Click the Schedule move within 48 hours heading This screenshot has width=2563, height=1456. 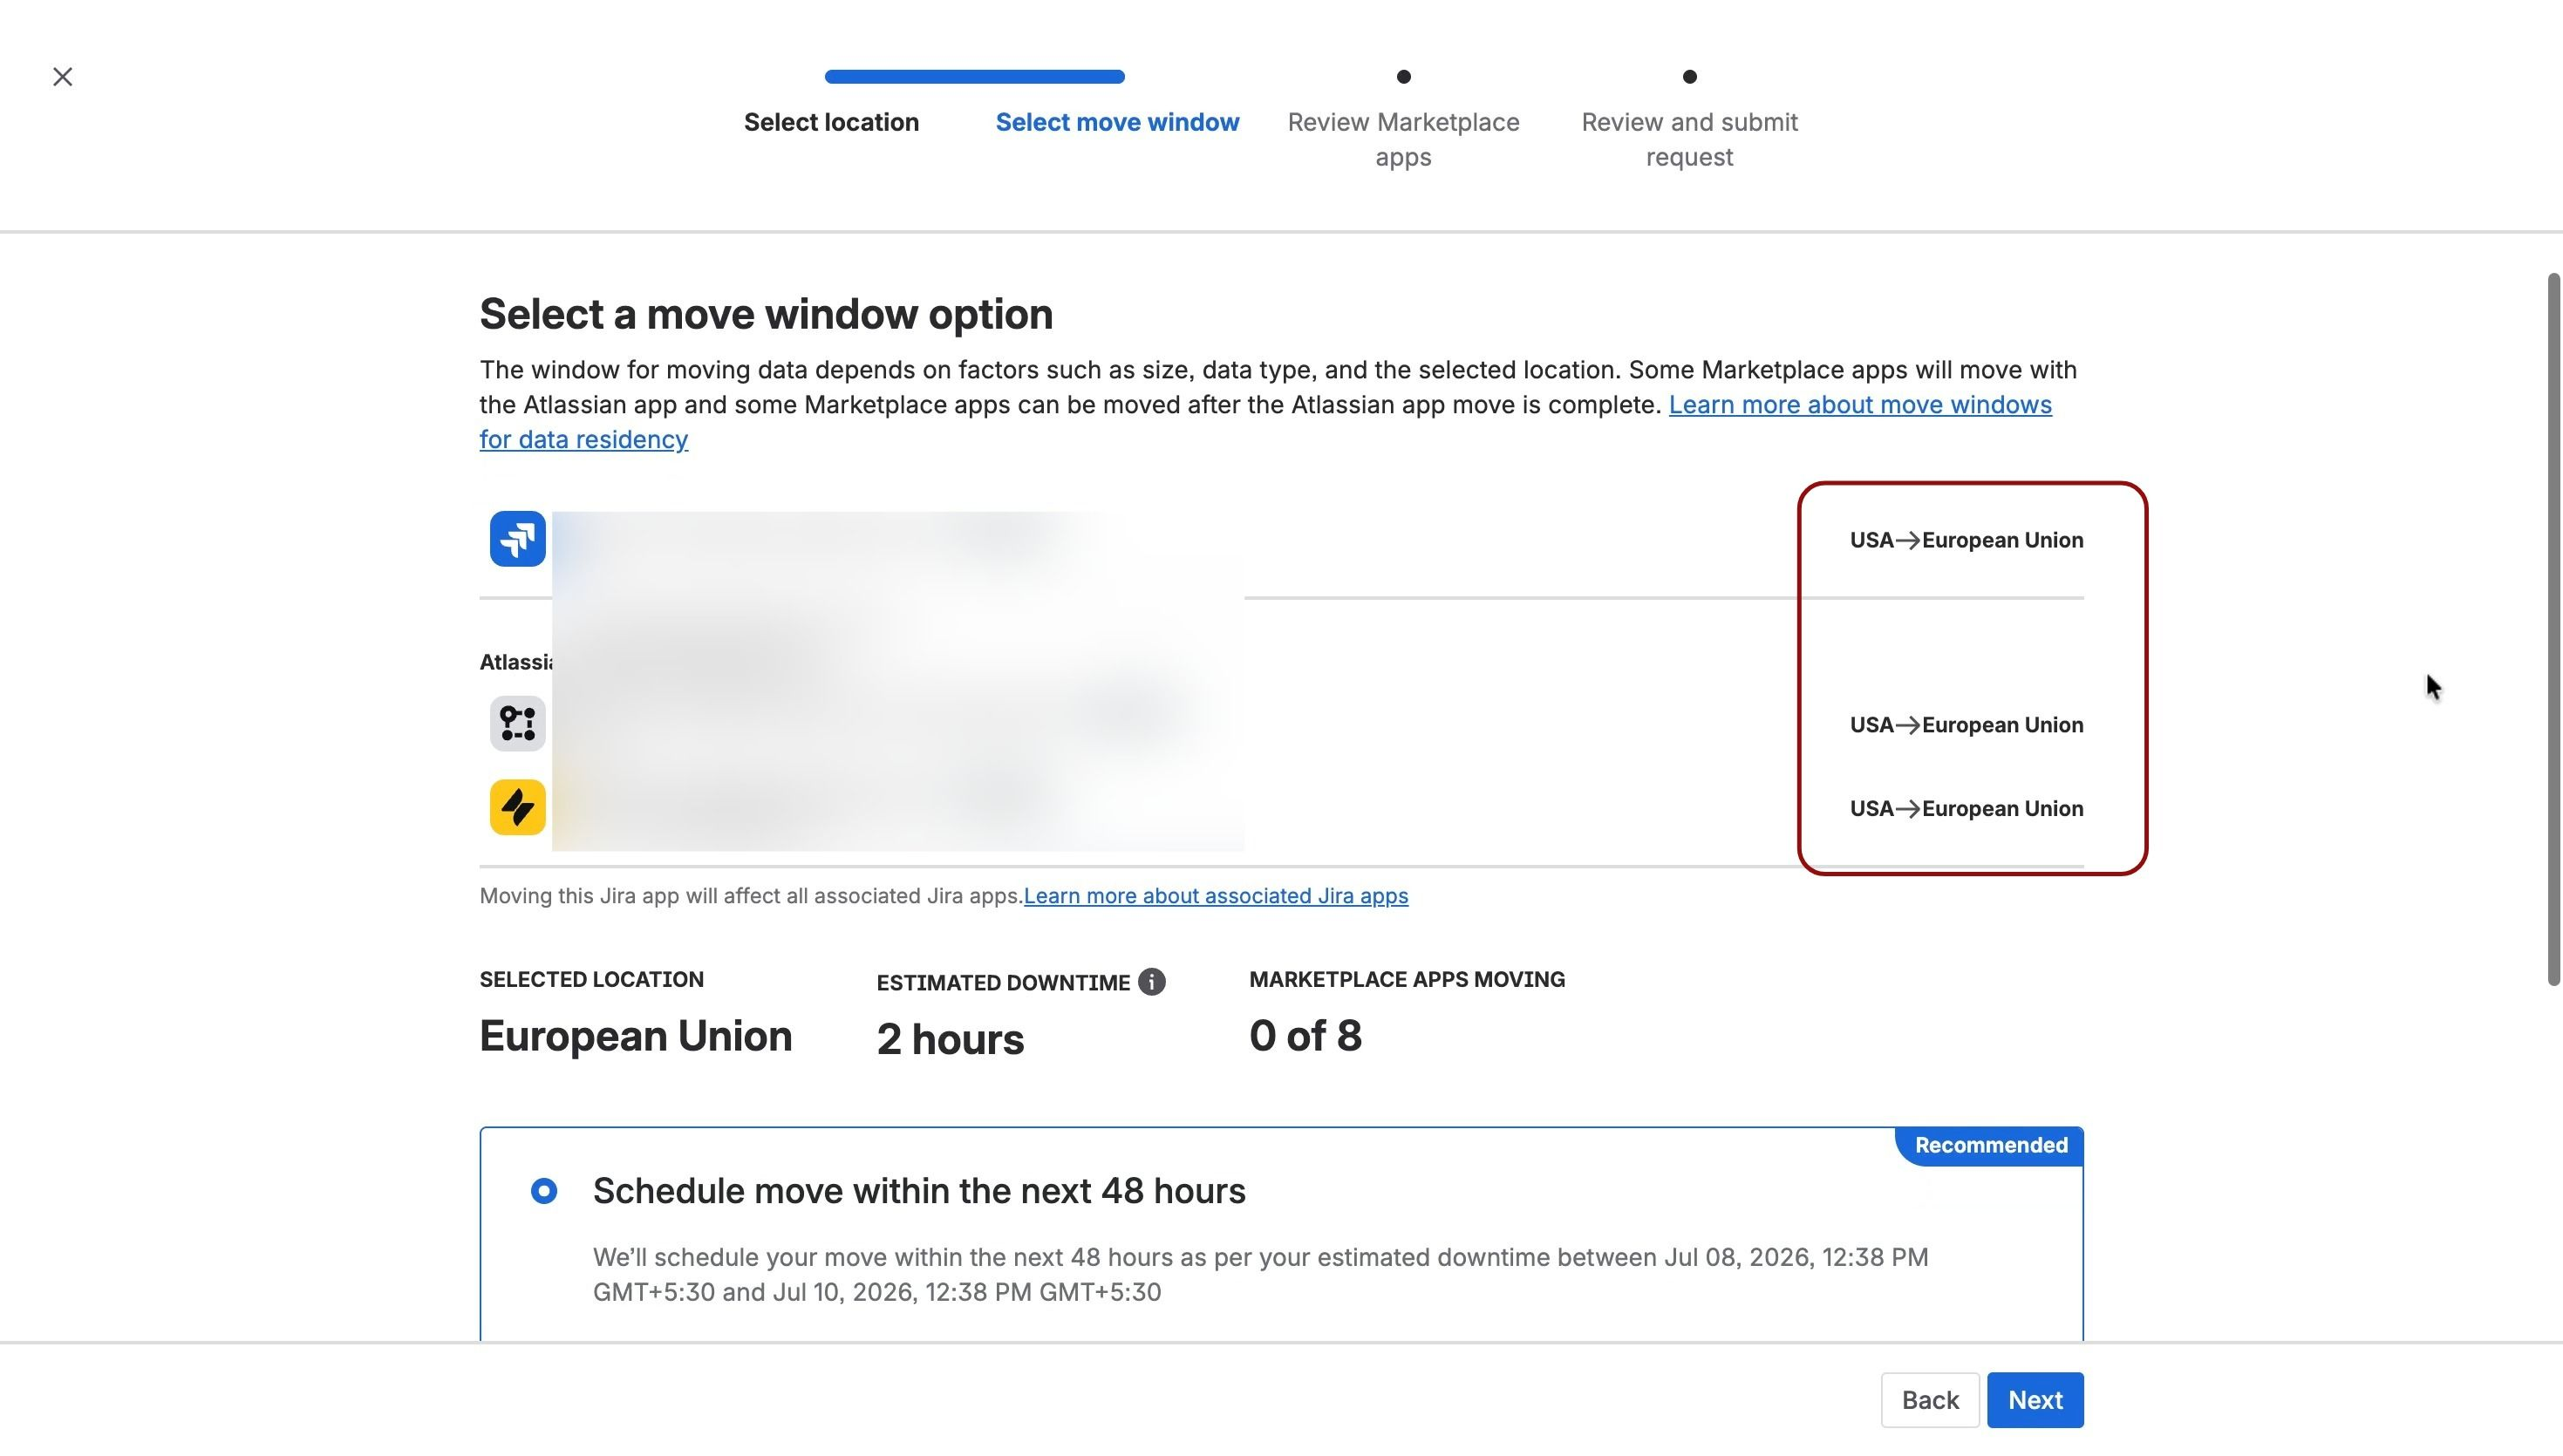919,1191
